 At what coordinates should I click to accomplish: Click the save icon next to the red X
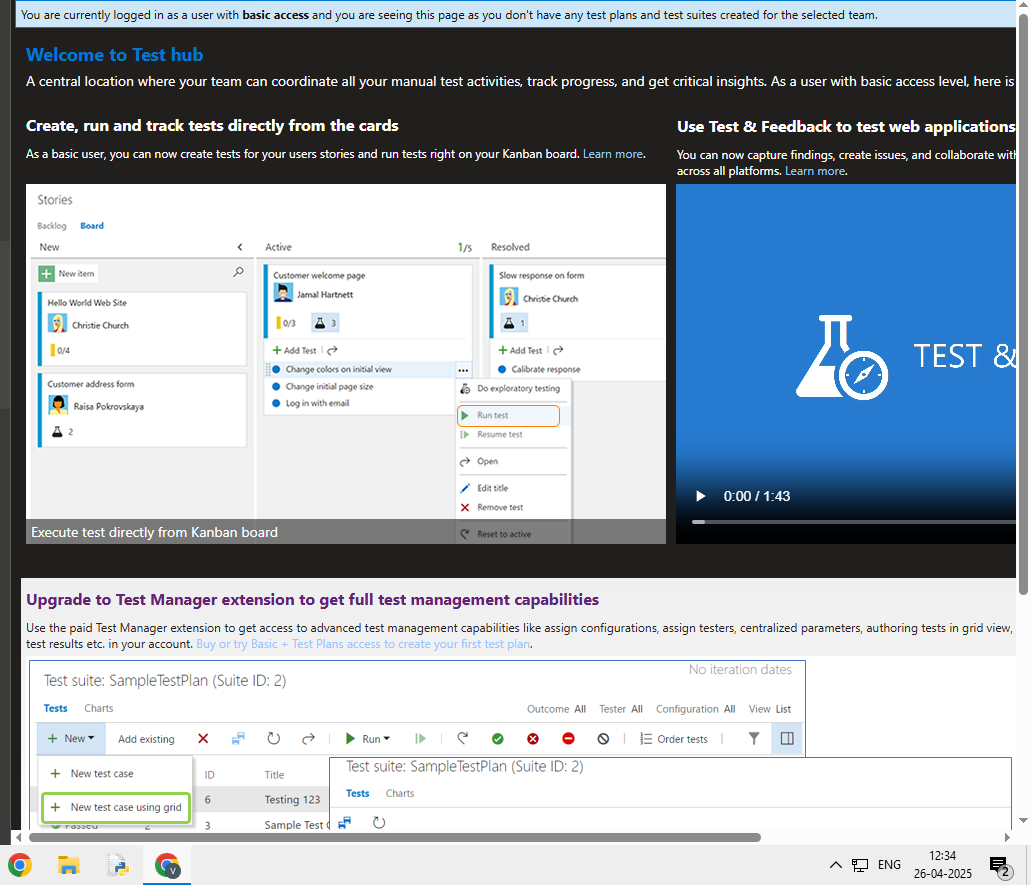point(238,738)
